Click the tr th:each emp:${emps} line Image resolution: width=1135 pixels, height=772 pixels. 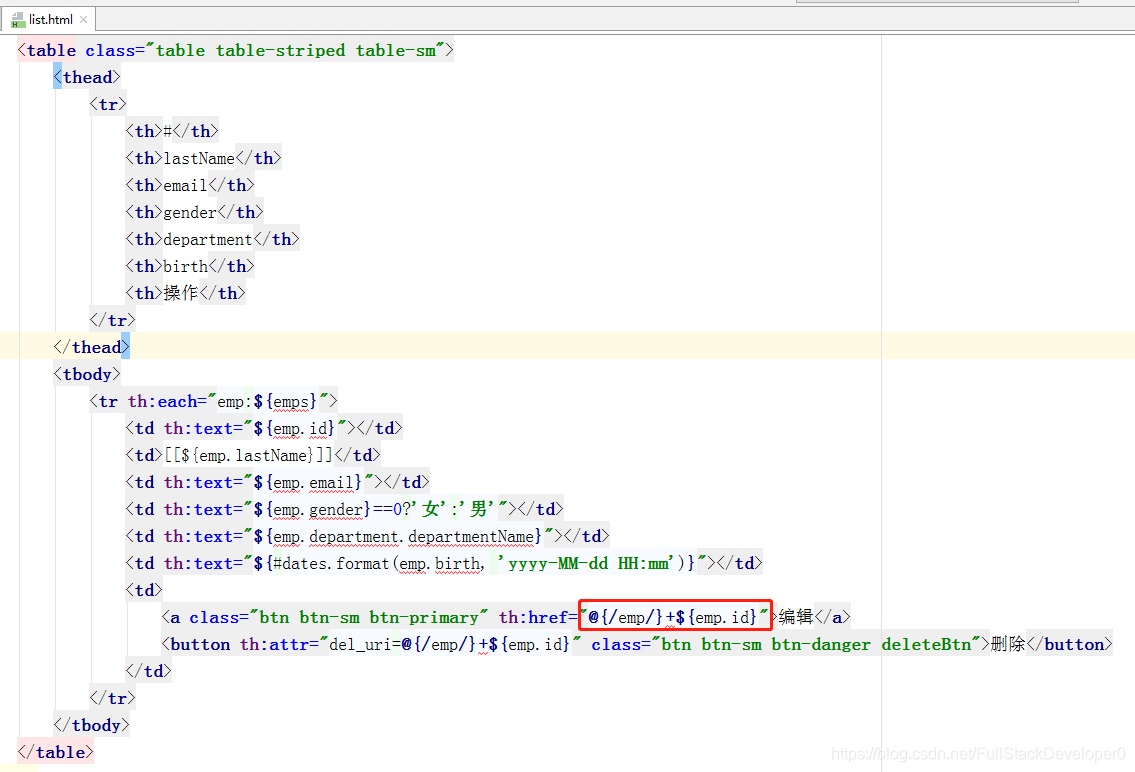coord(214,402)
